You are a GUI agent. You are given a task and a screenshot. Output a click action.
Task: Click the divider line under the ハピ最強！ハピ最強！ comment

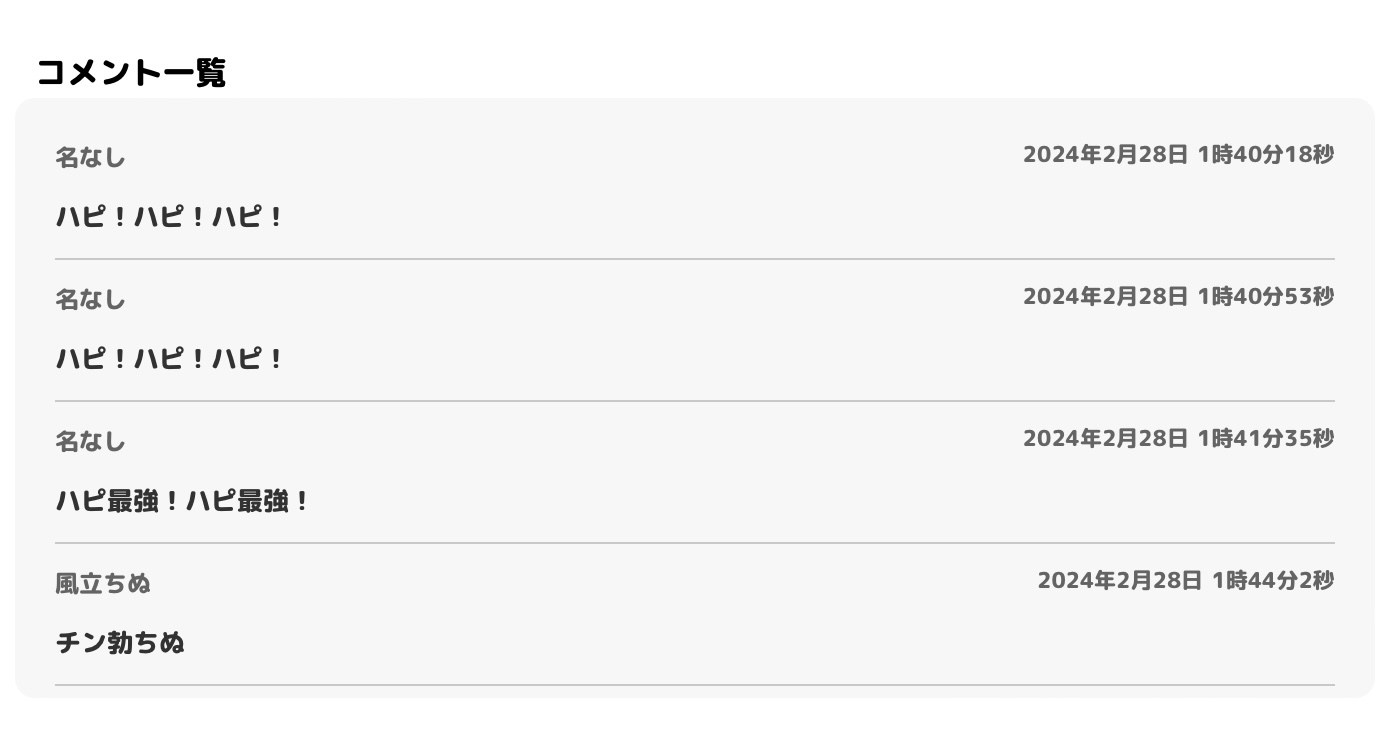click(x=694, y=543)
